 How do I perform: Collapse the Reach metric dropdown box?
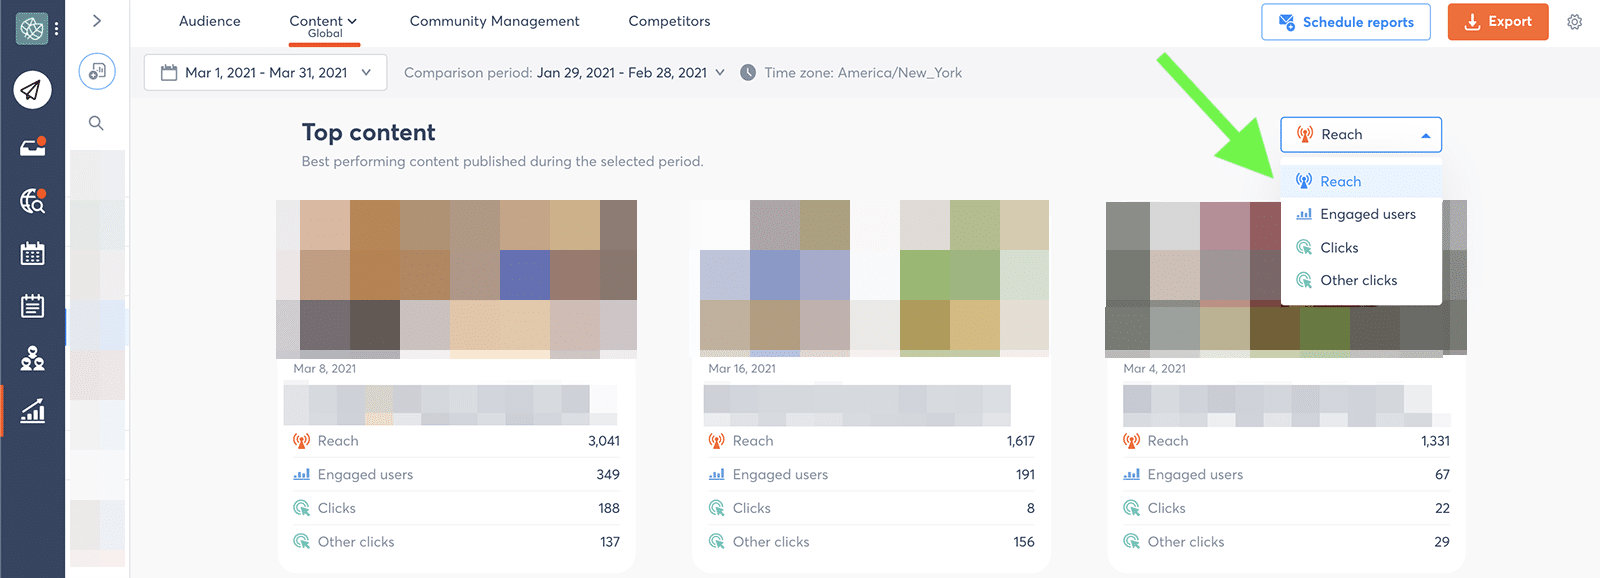click(1360, 135)
